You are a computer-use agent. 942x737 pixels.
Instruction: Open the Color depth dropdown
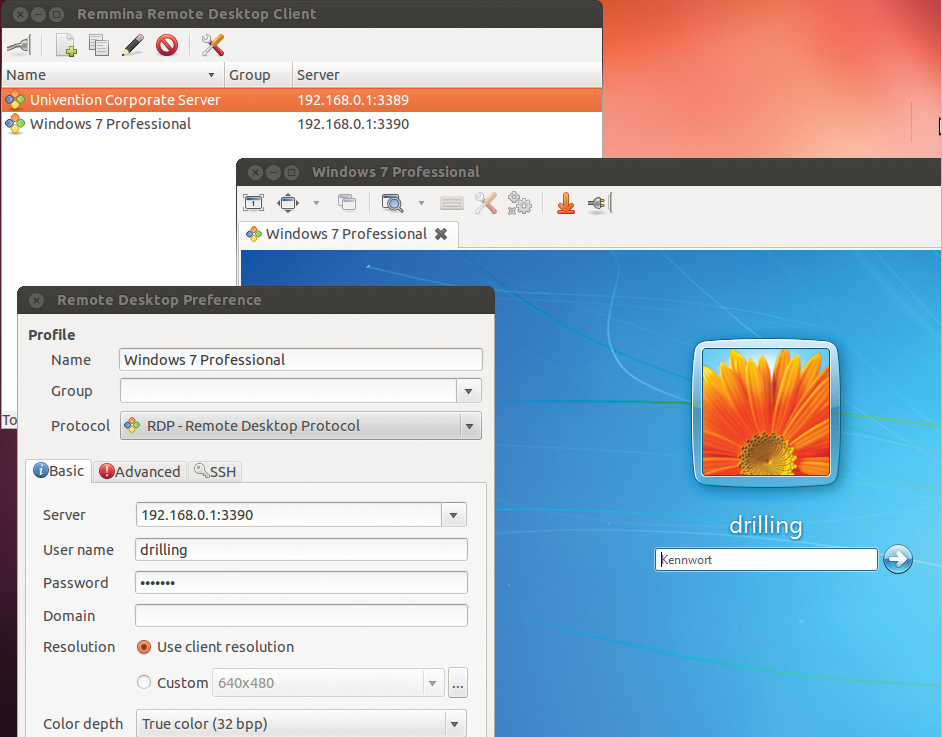[455, 723]
